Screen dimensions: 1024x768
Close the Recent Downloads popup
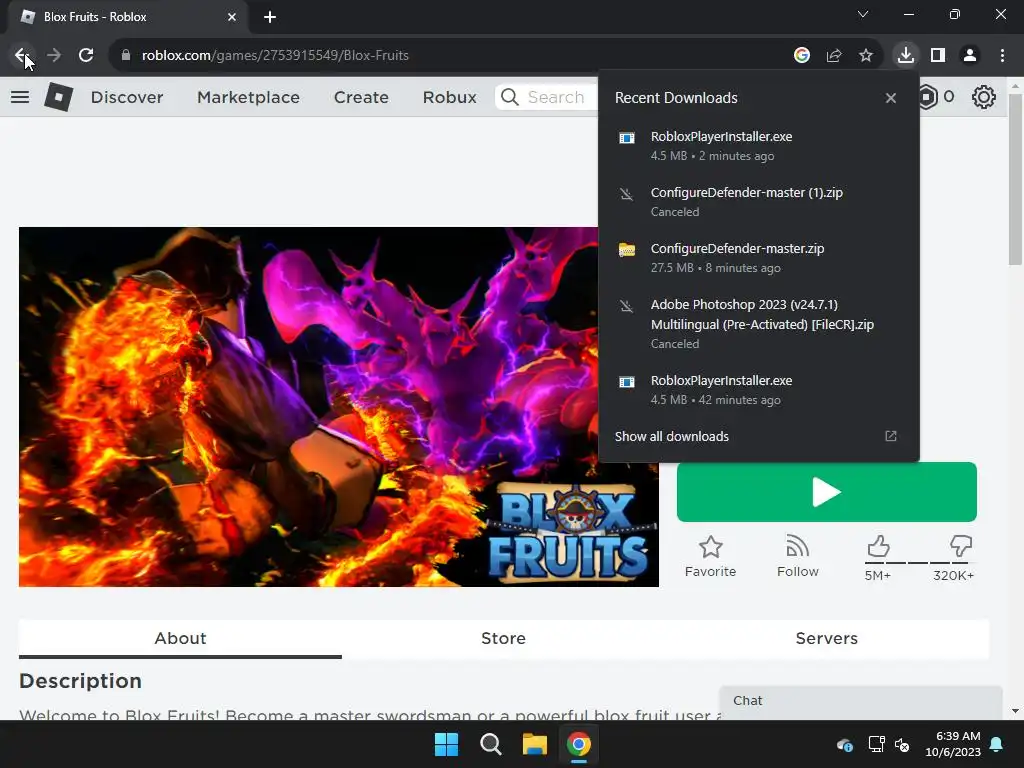pyautogui.click(x=891, y=98)
